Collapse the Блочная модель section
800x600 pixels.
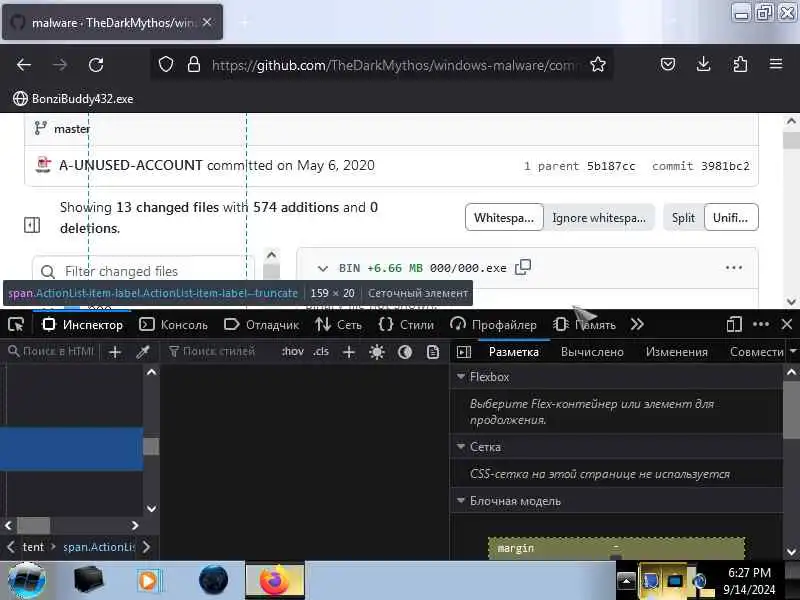(x=461, y=501)
